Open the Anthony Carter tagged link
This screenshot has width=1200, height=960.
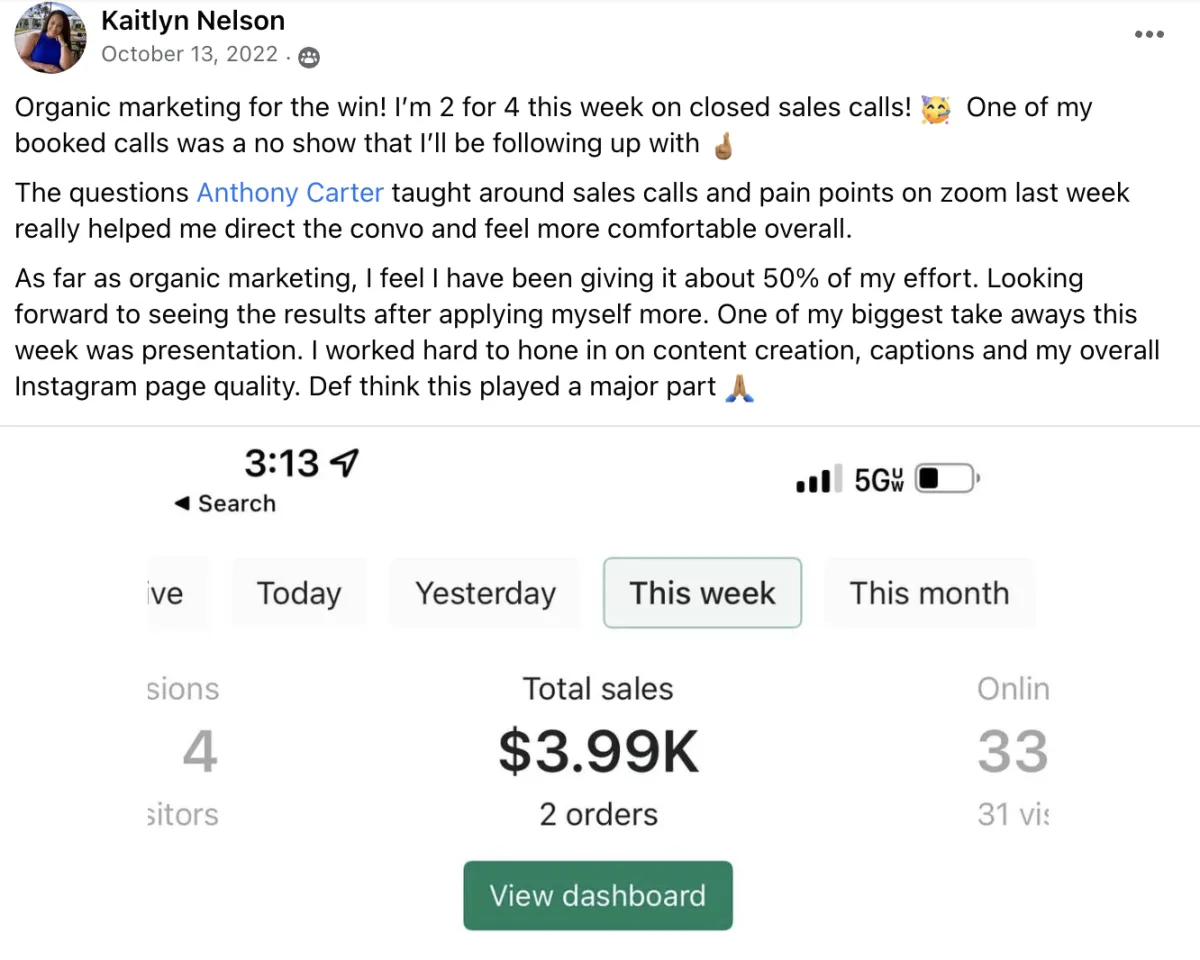coord(290,192)
